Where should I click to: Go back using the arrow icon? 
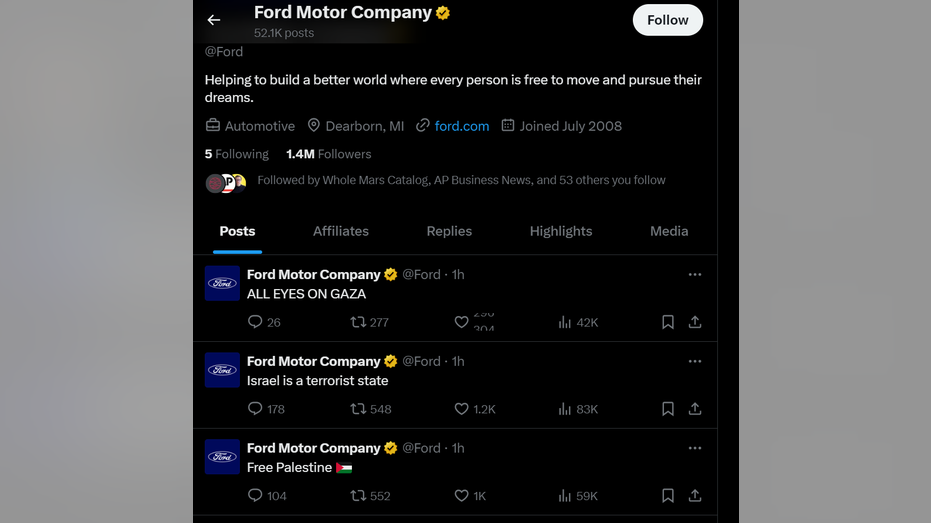coord(214,20)
